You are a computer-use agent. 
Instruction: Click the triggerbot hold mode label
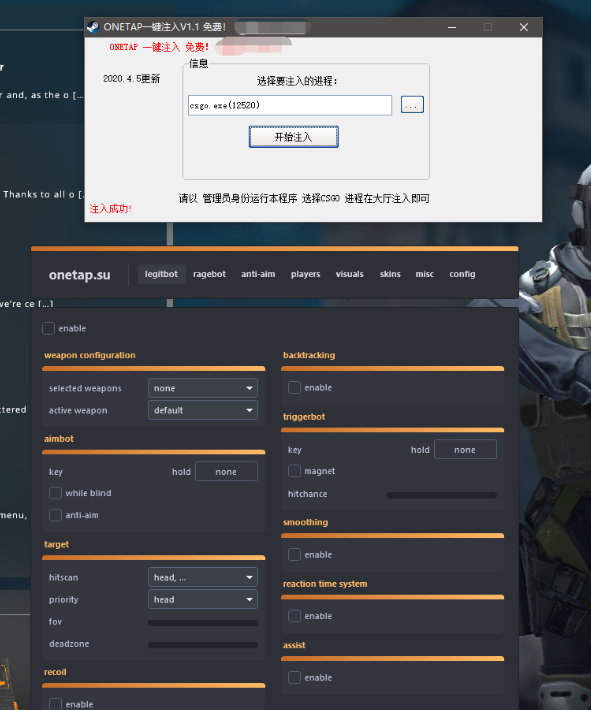tap(420, 450)
